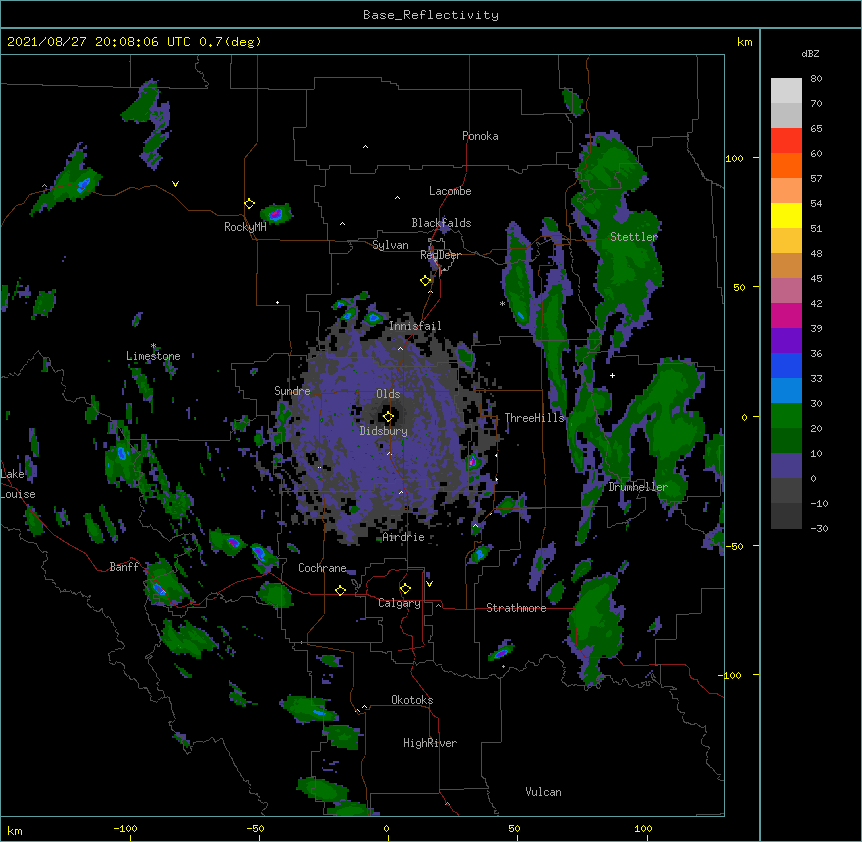Viewport: 862px width, 842px height.
Task: Click the Base_Reflectivity title
Action: pyautogui.click(x=431, y=15)
